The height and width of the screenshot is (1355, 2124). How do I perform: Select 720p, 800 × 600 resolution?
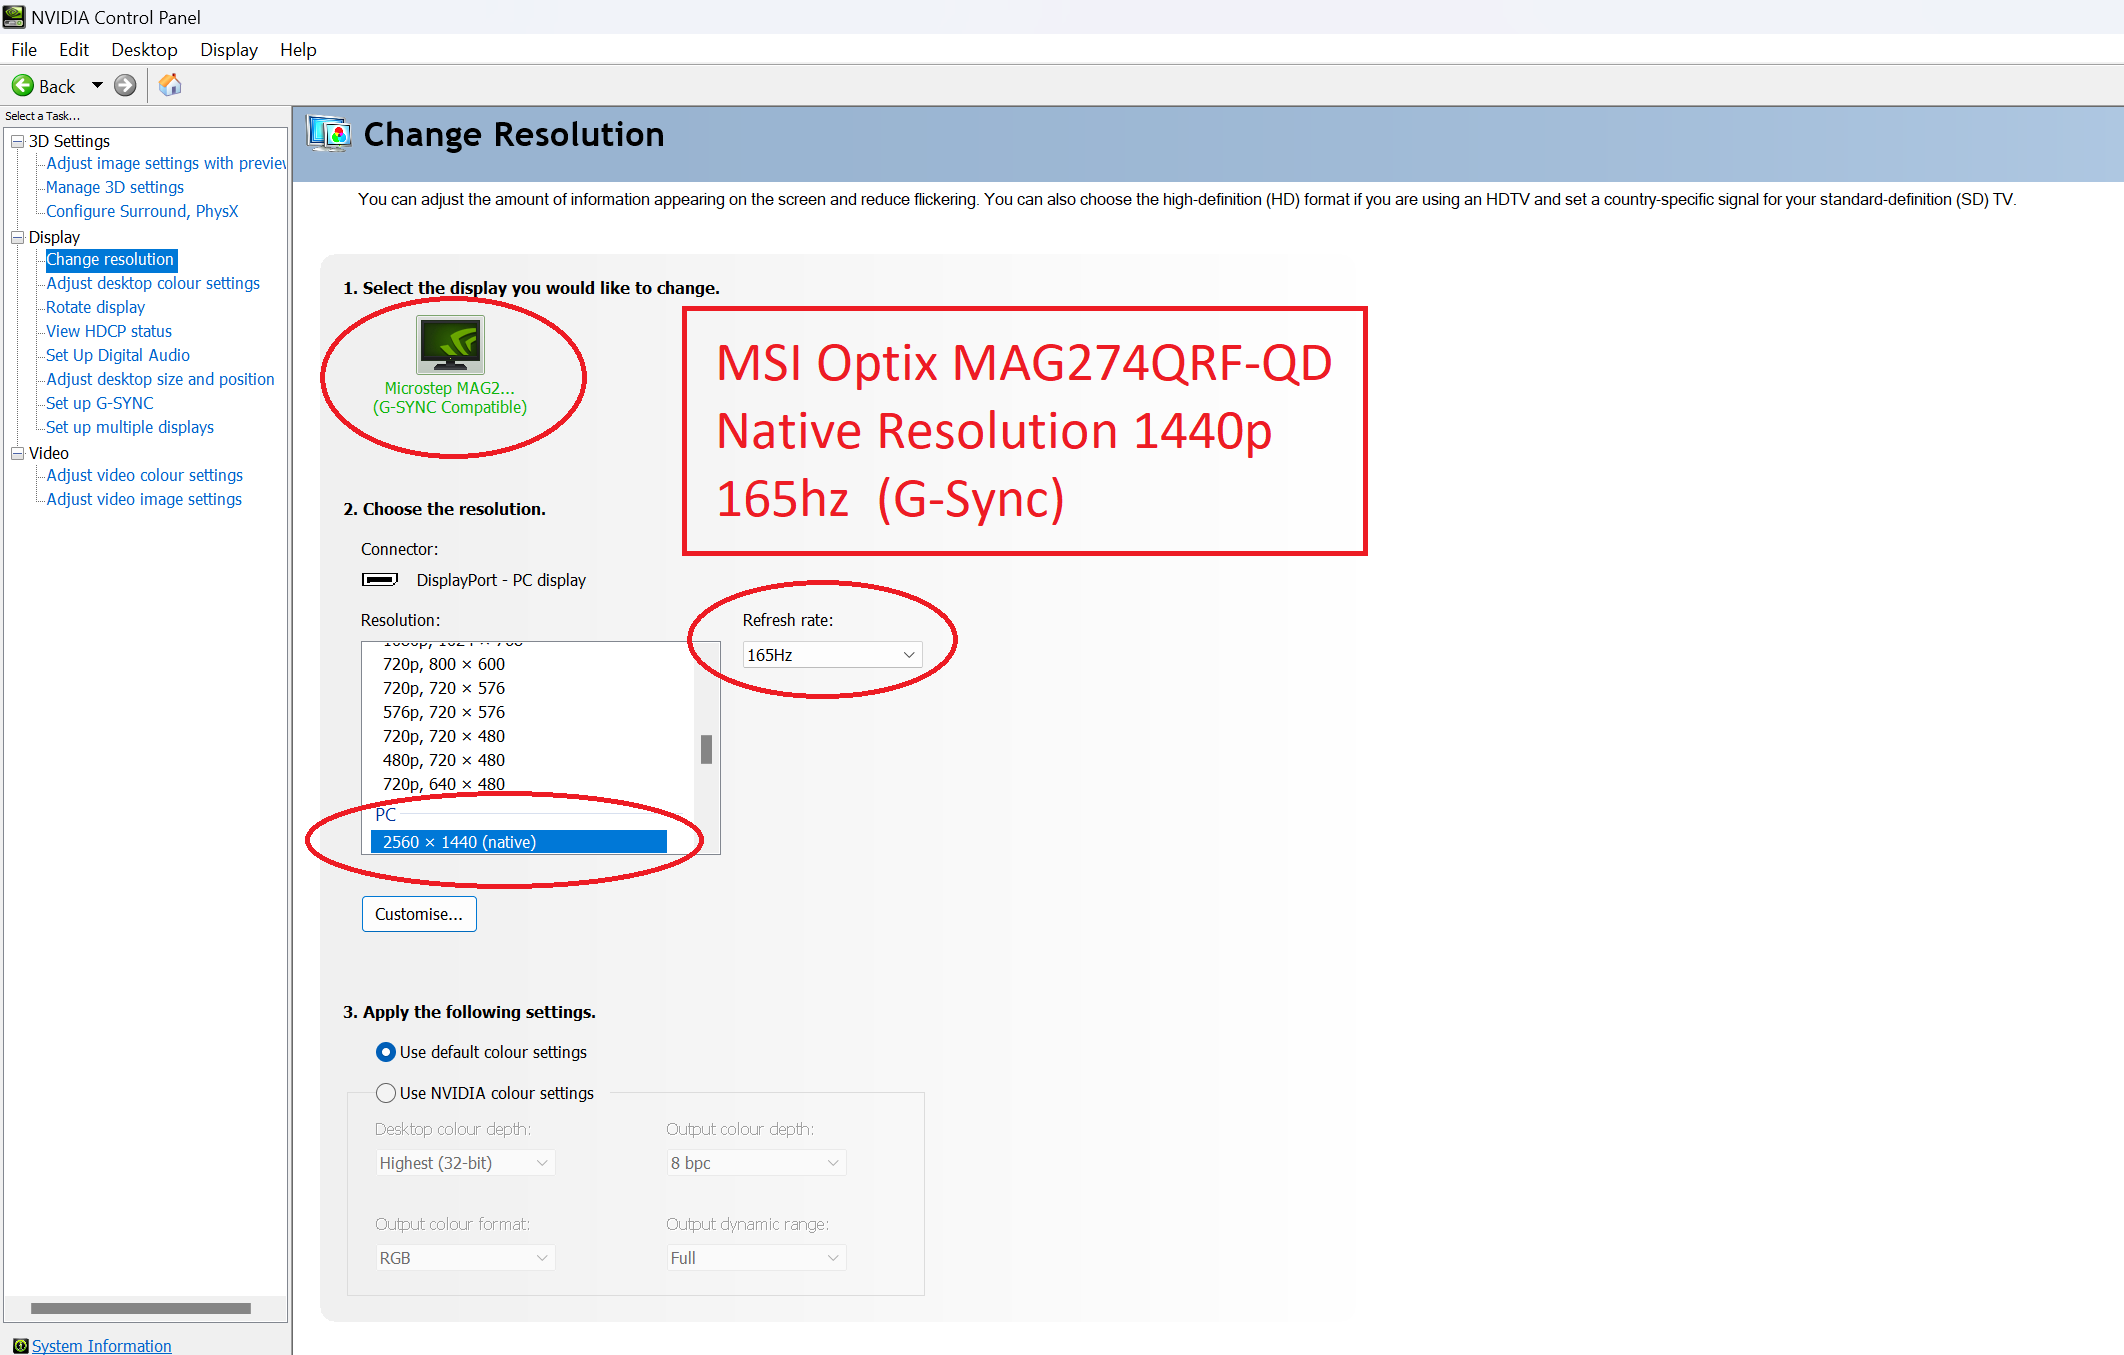tap(444, 664)
